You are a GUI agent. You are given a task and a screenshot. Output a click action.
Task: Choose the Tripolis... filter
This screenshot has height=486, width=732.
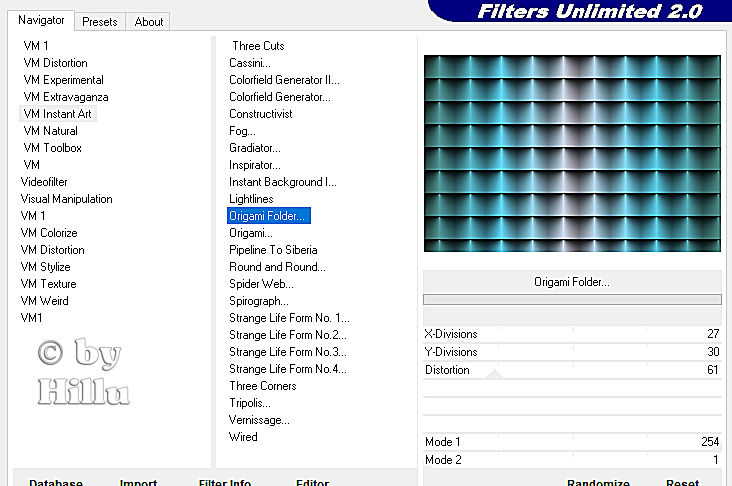click(250, 403)
